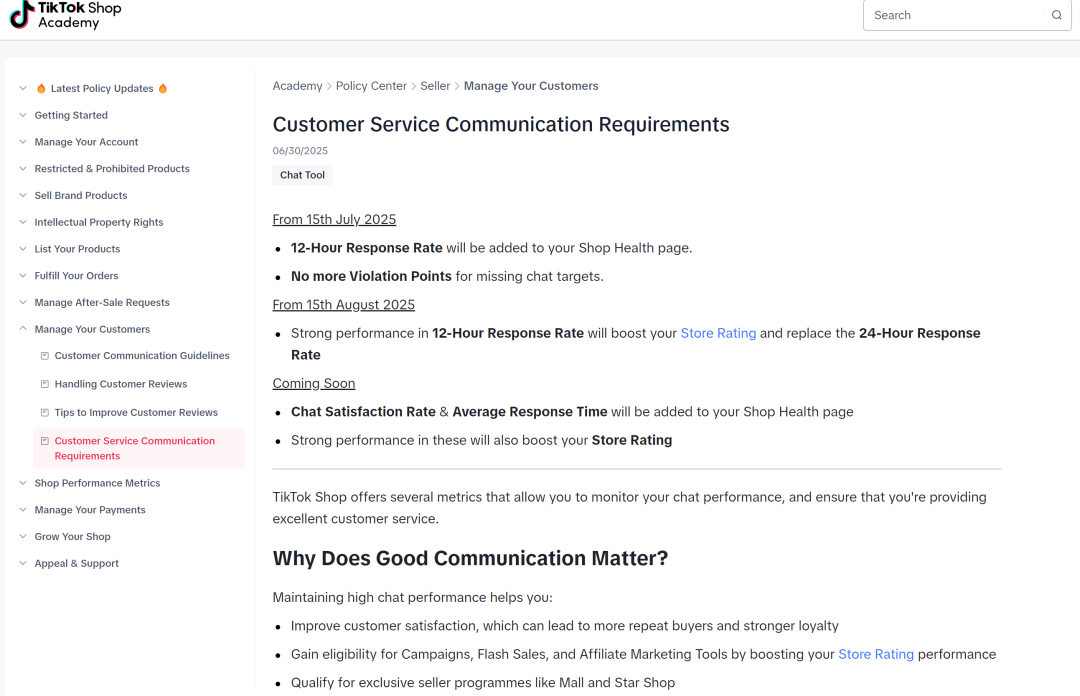1080x696 pixels.
Task: Click the document icon next to Customer Service Communication Requirements
Action: [45, 441]
